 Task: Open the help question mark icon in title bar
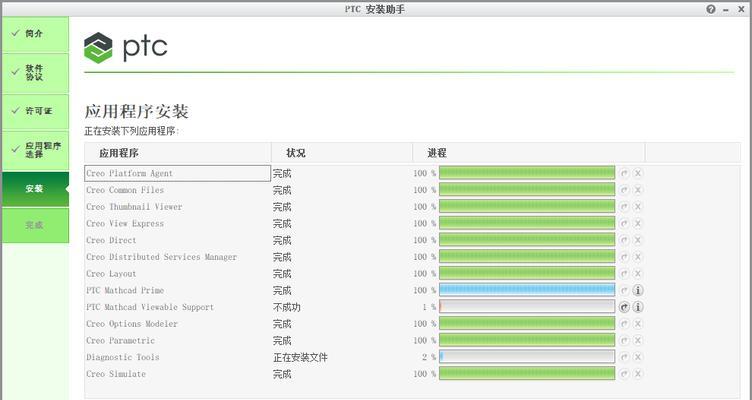pyautogui.click(x=711, y=9)
